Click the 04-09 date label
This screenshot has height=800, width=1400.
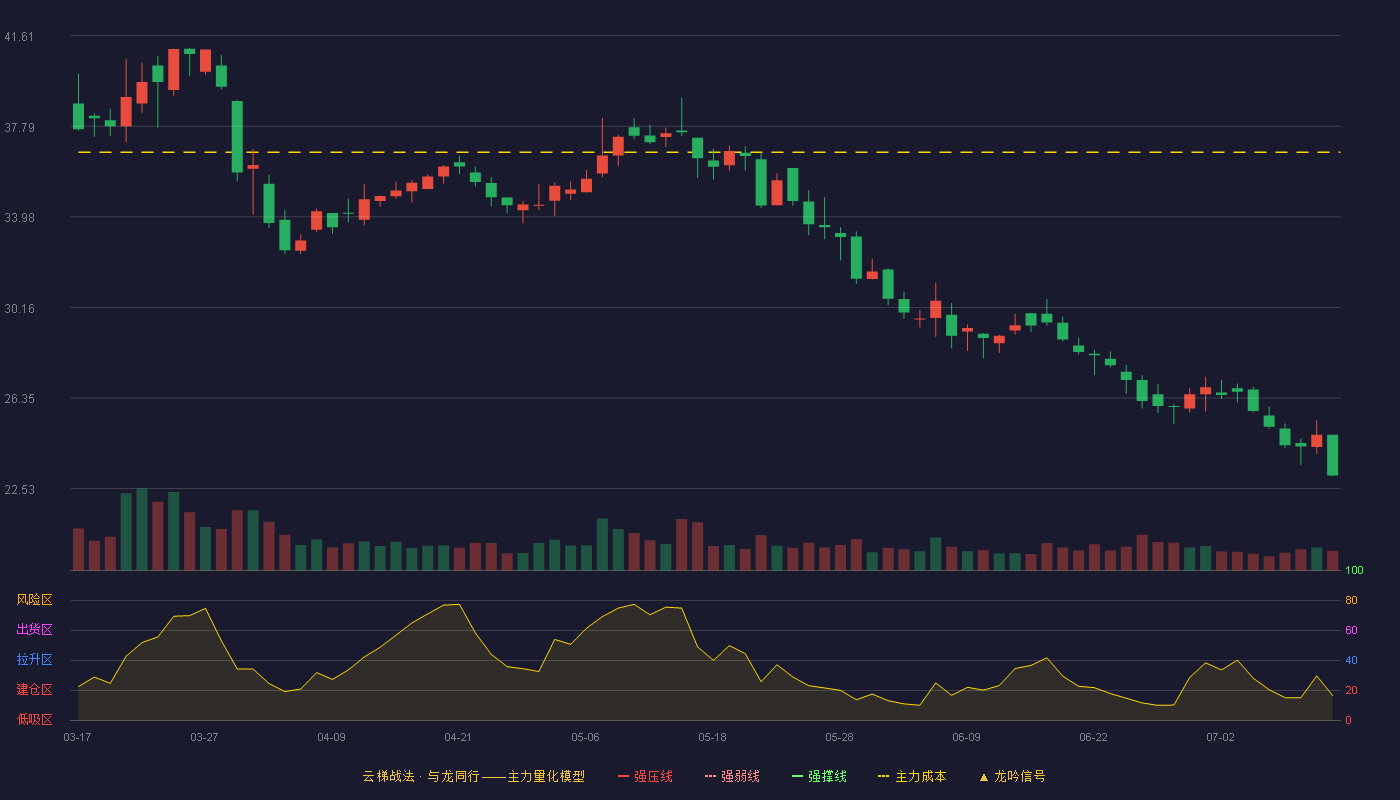tap(331, 737)
